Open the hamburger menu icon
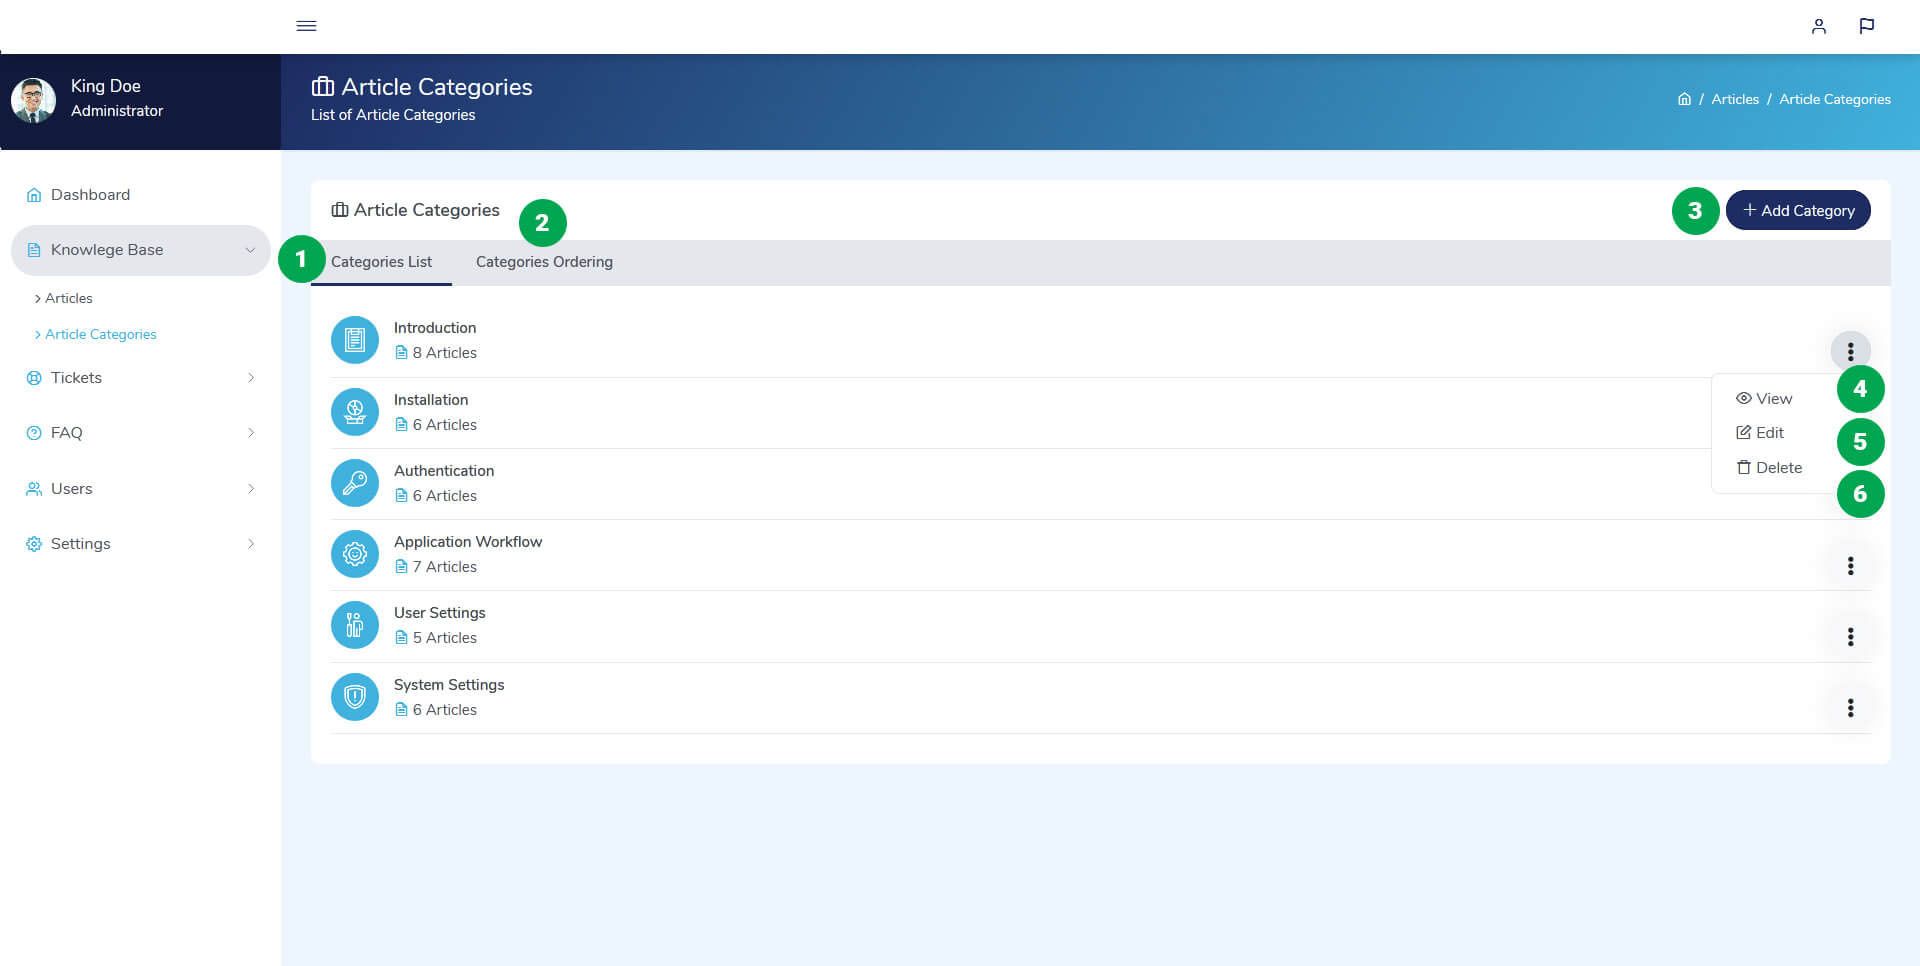The height and width of the screenshot is (966, 1920). tap(306, 26)
